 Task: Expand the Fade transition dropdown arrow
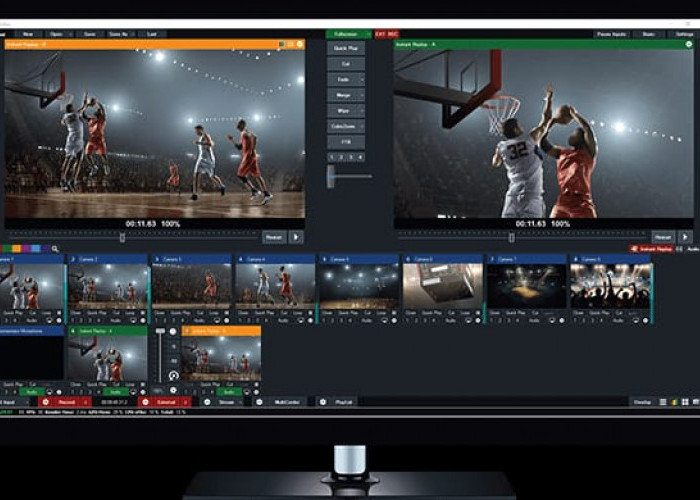click(360, 78)
